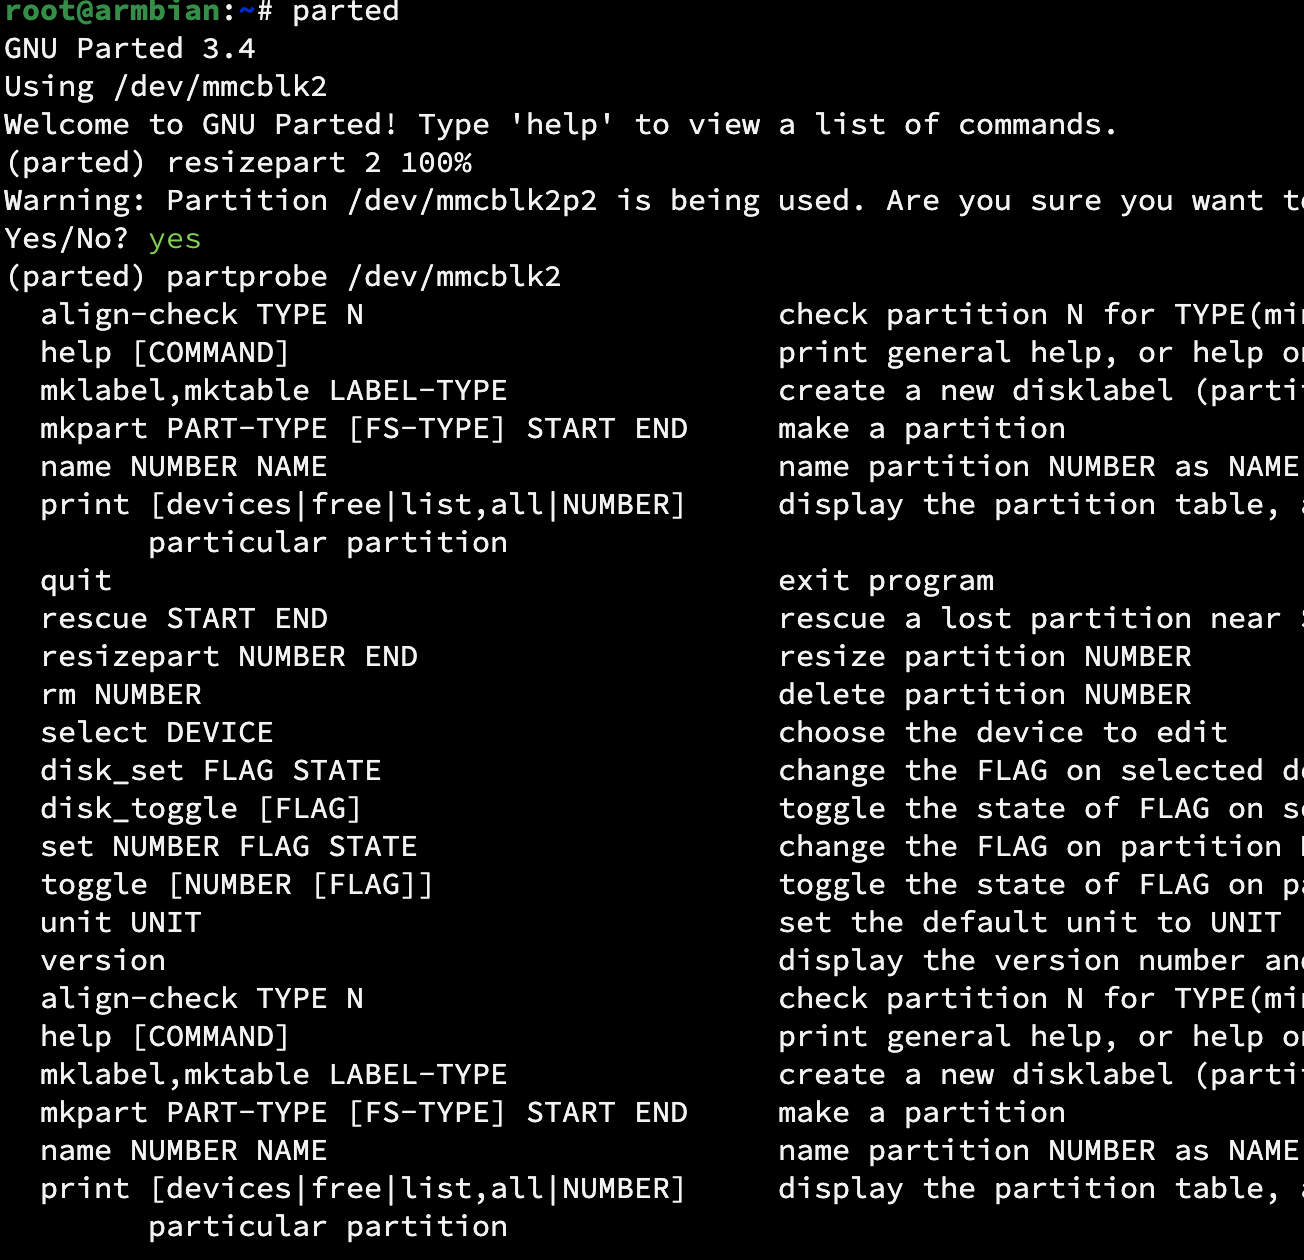Image resolution: width=1304 pixels, height=1260 pixels.
Task: Click the 'exit program' description text
Action: click(886, 581)
